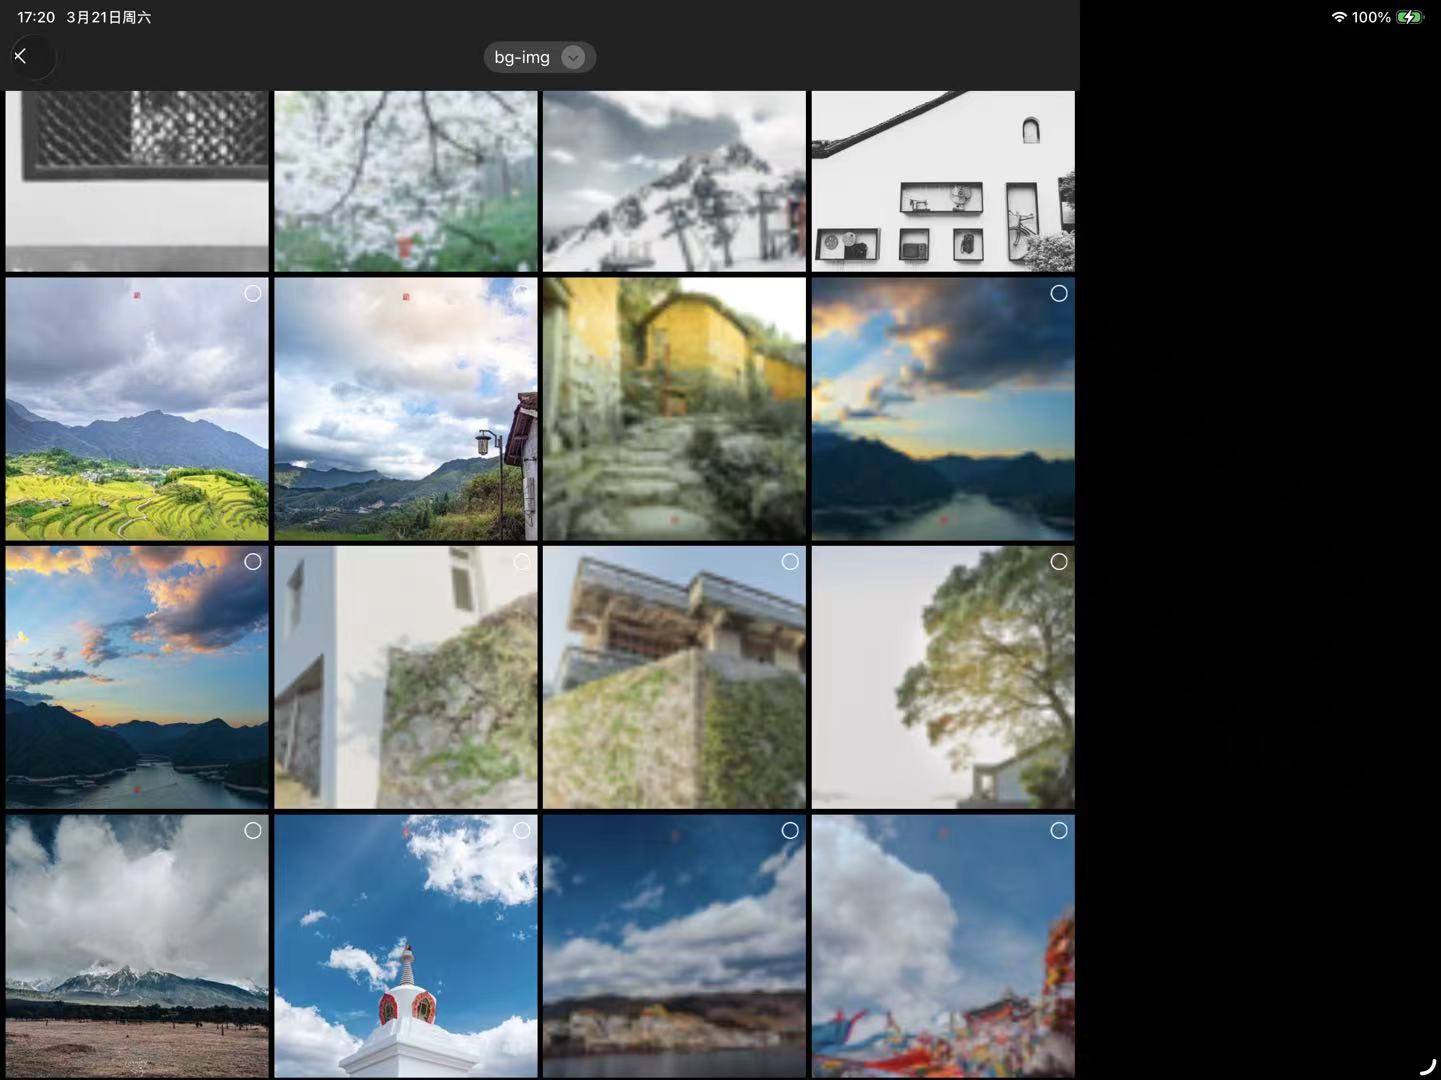Tick circle on large tree photo
Screen dimensions: 1441x1080
click(1059, 562)
